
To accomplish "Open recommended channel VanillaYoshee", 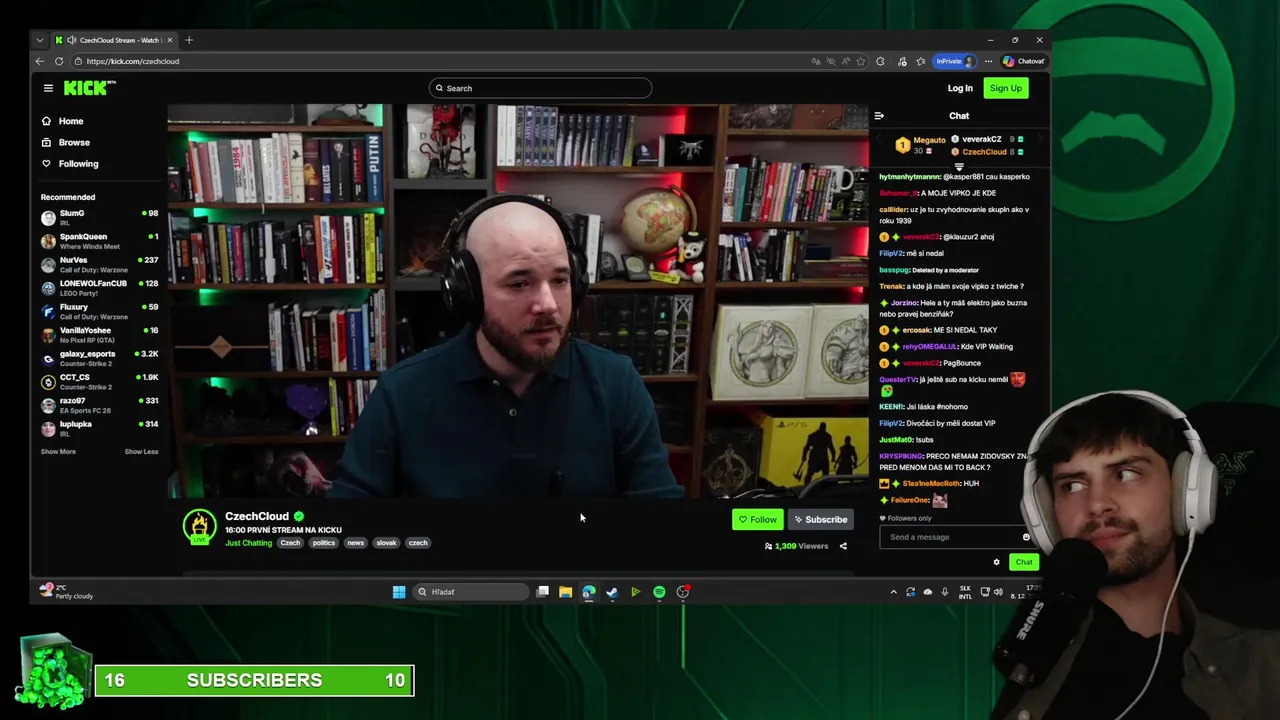I will point(99,334).
